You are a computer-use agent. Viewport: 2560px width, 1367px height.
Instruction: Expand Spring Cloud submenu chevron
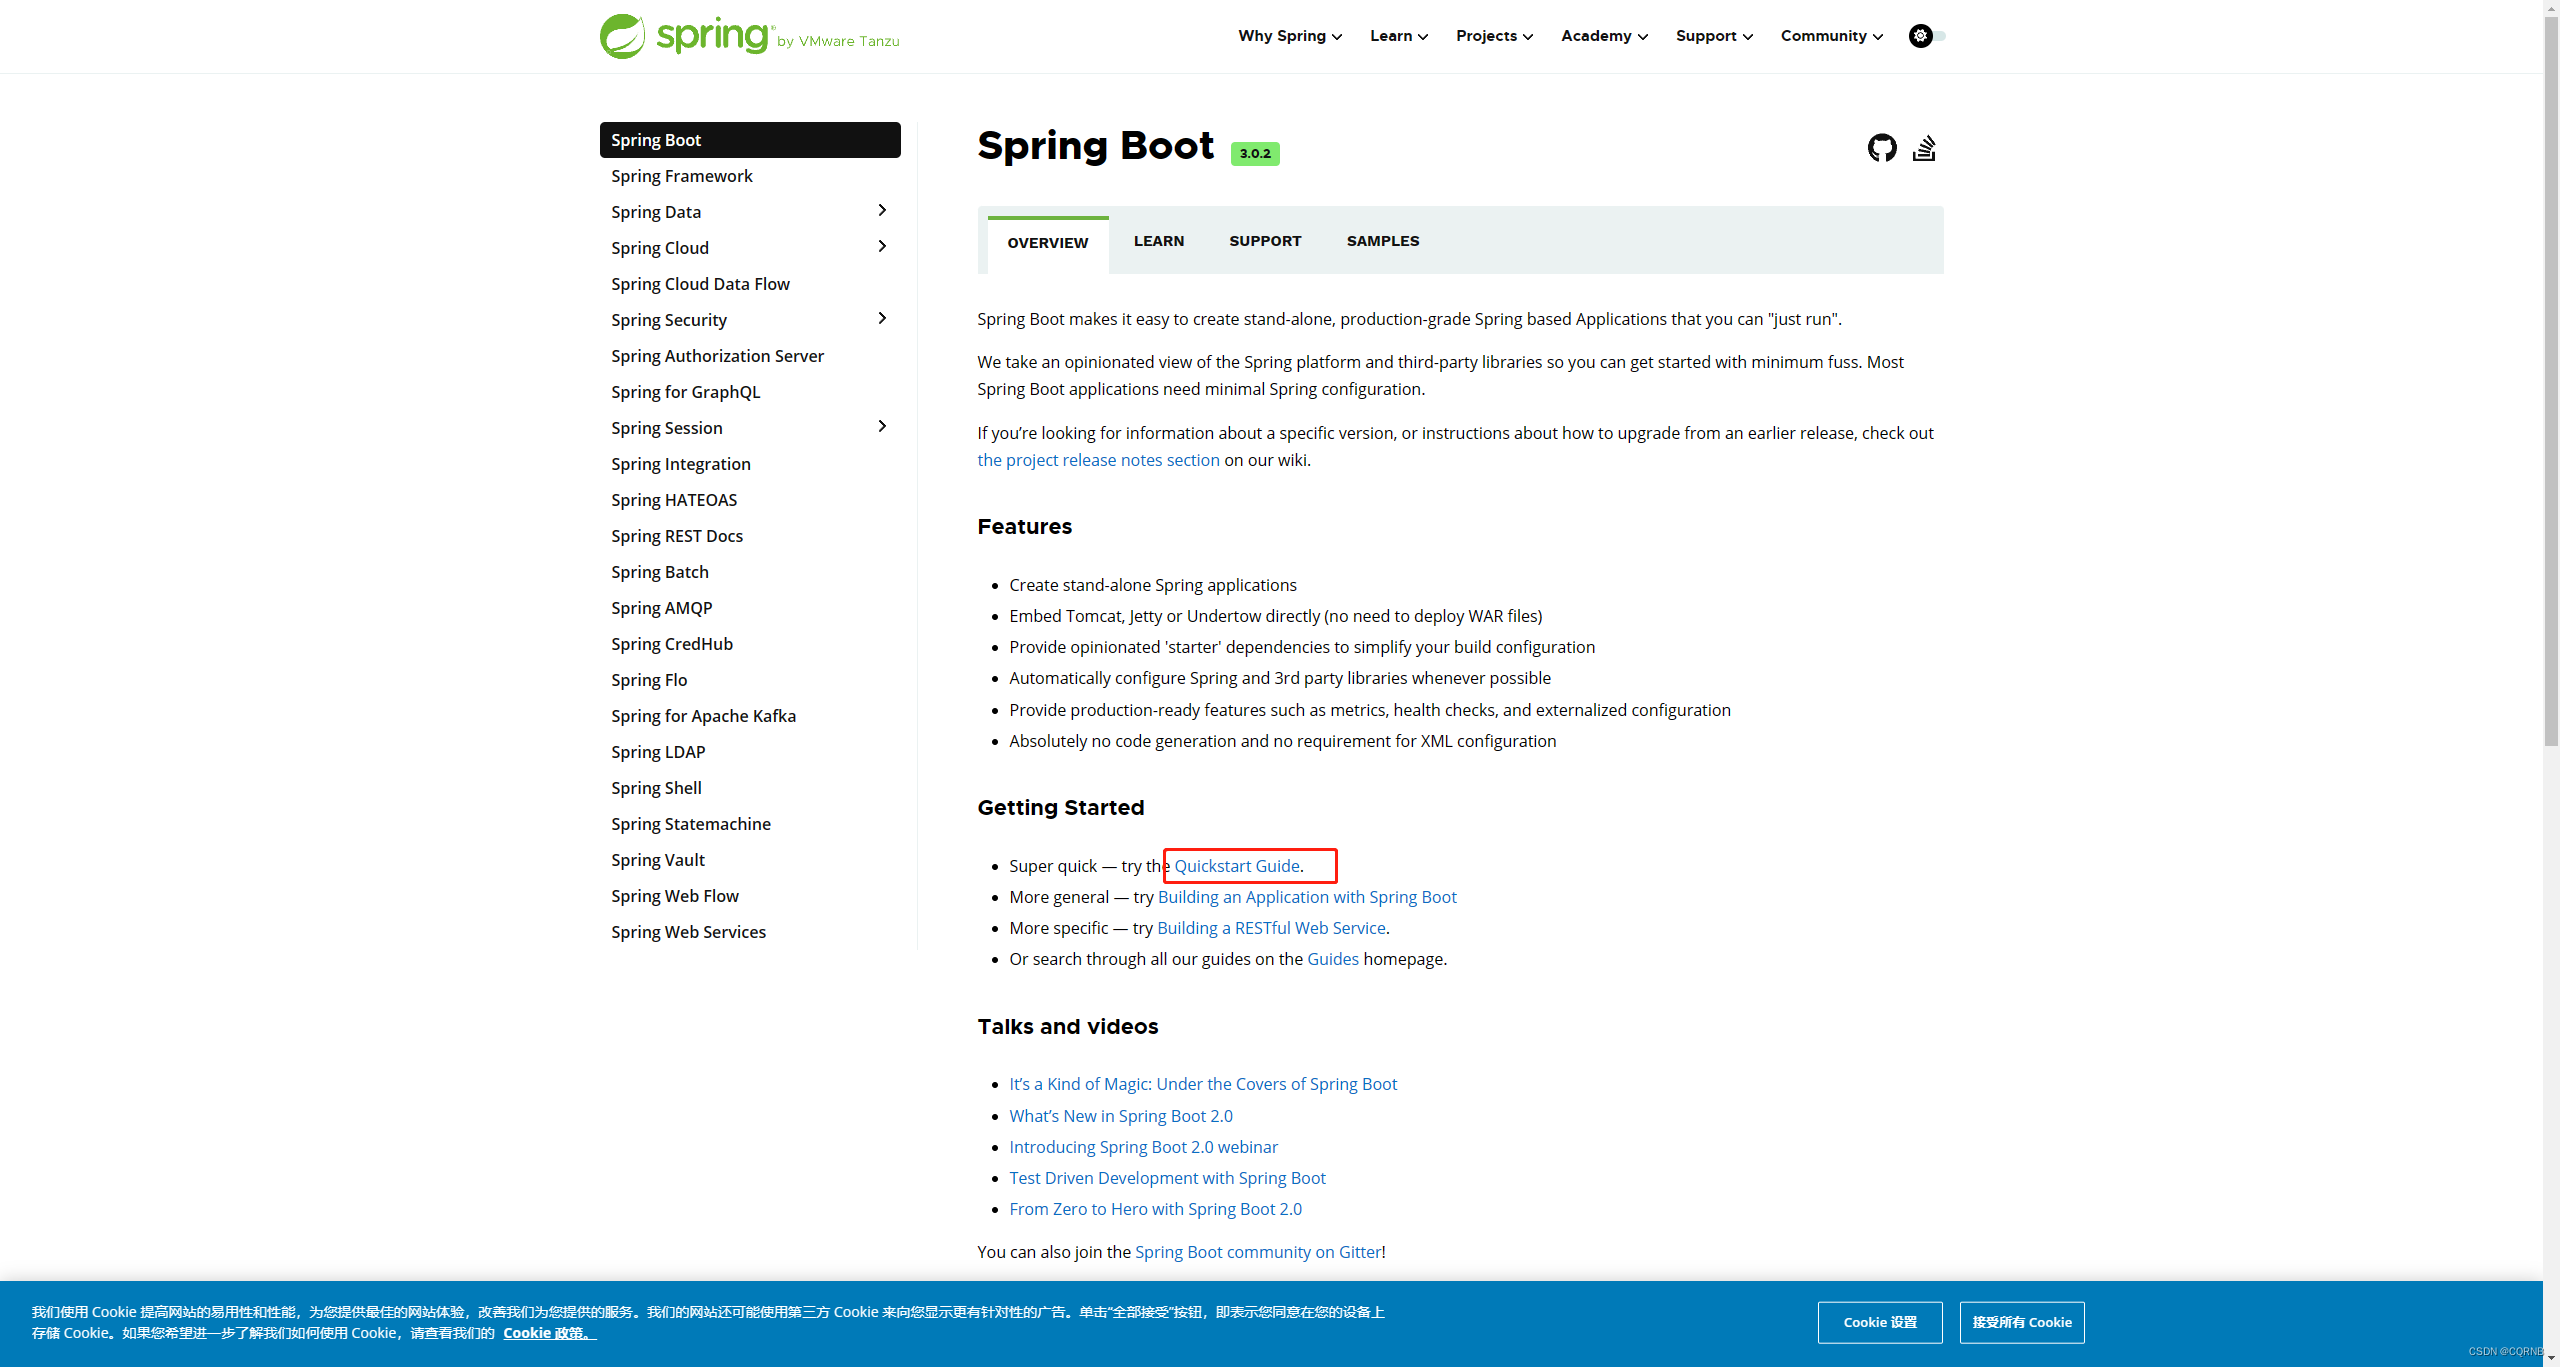click(882, 246)
